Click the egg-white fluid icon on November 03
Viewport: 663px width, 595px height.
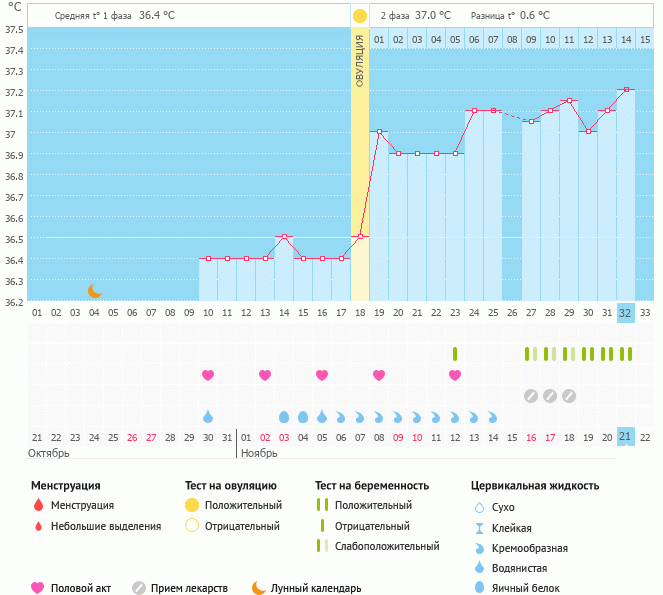(284, 416)
